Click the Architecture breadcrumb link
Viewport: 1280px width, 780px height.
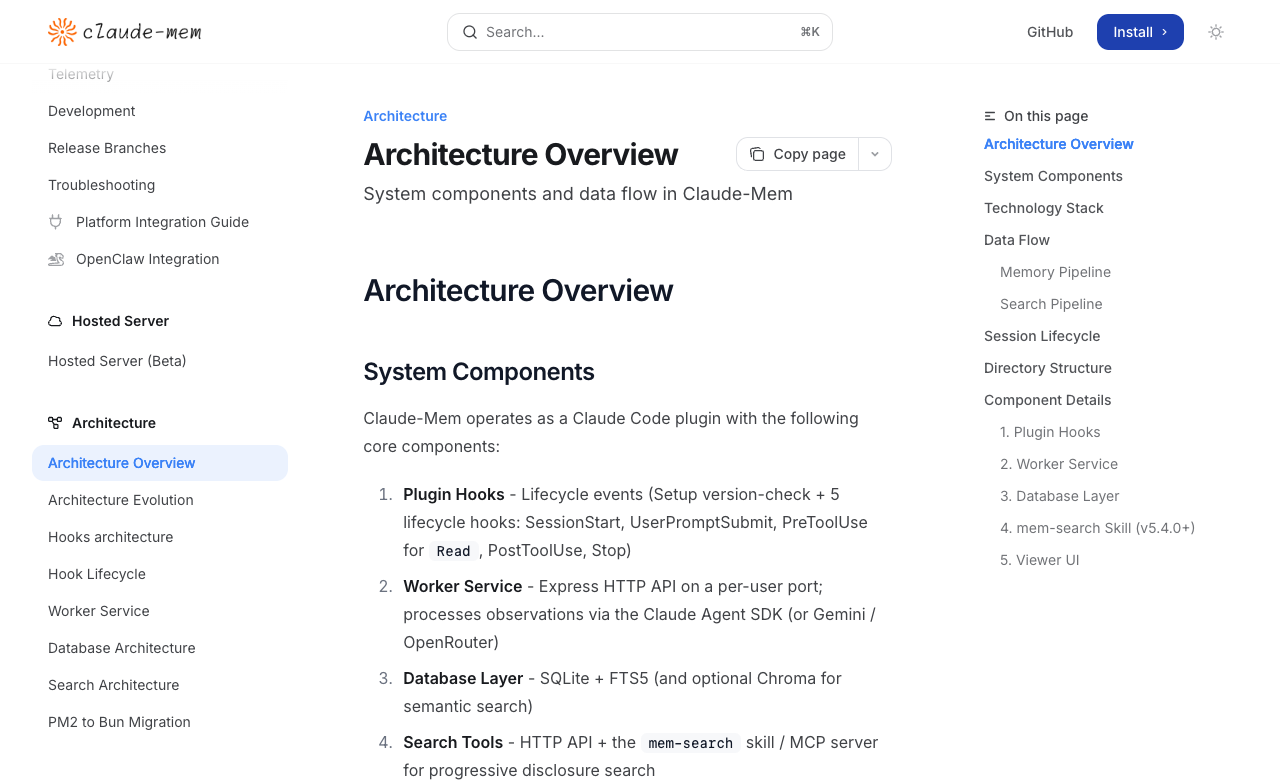405,116
